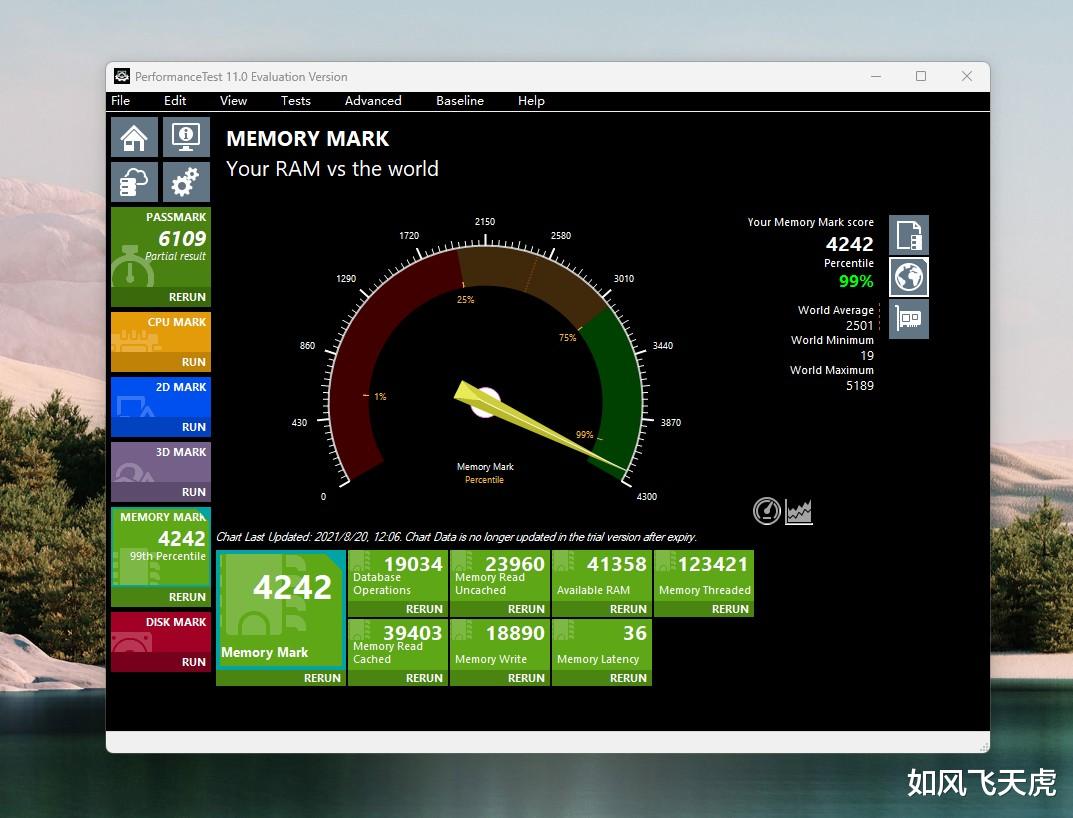Image resolution: width=1073 pixels, height=818 pixels.
Task: Click the green 99% percentile value
Action: pyautogui.click(x=856, y=281)
